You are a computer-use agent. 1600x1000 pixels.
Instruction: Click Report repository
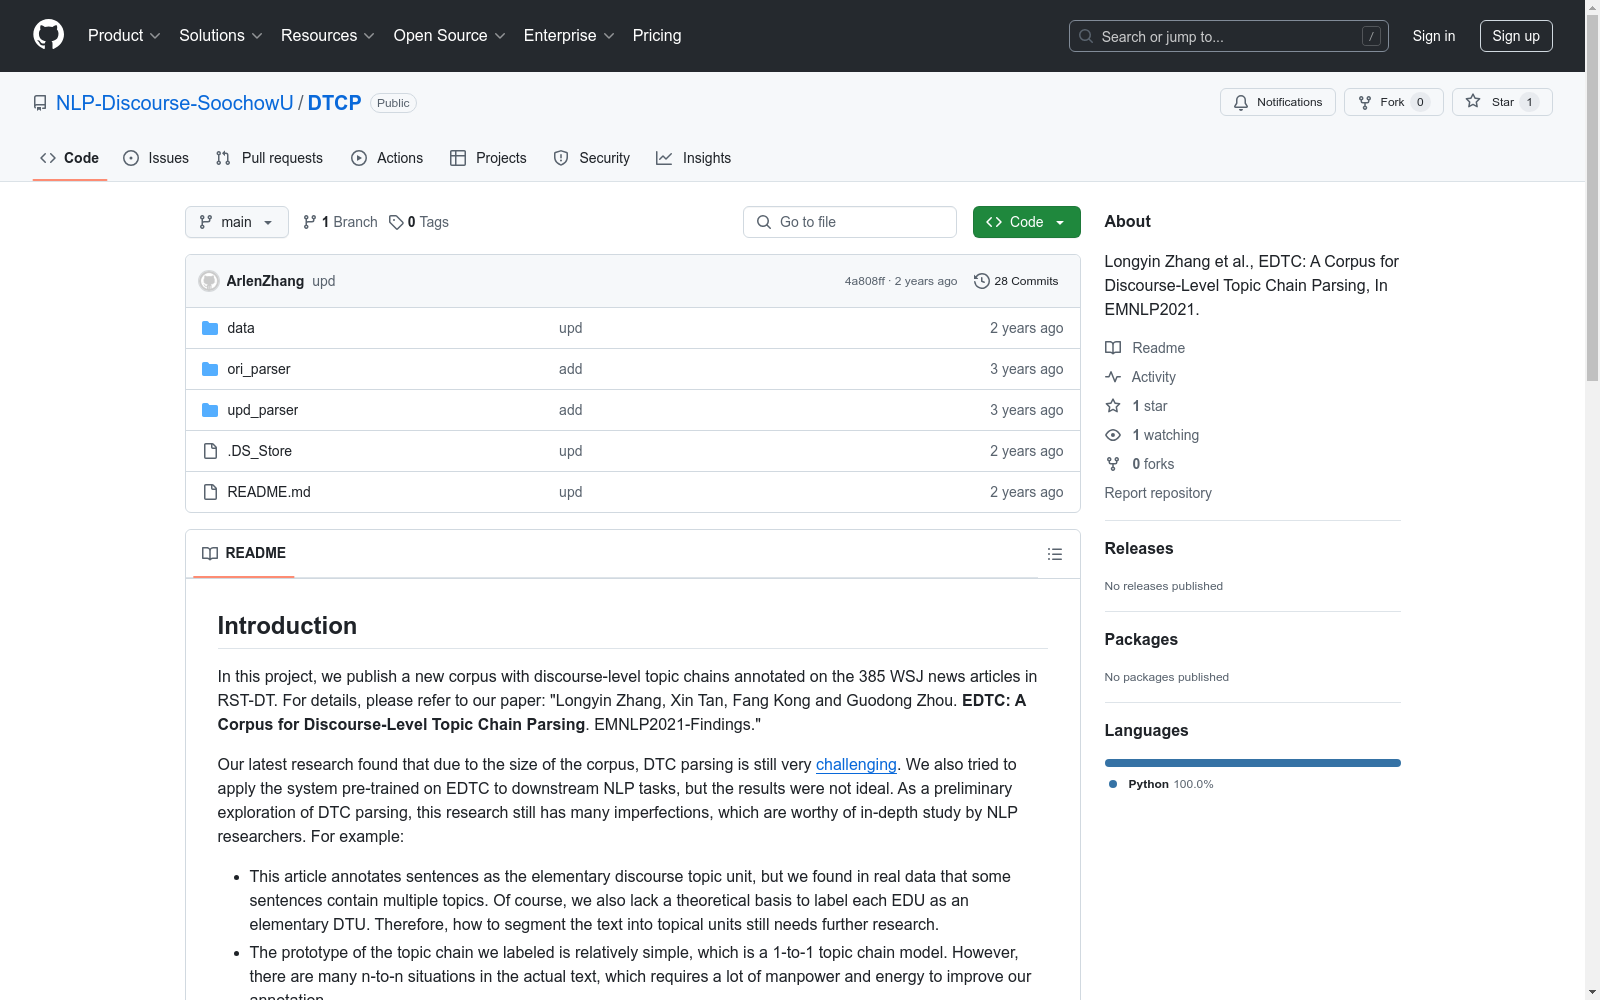click(x=1158, y=493)
